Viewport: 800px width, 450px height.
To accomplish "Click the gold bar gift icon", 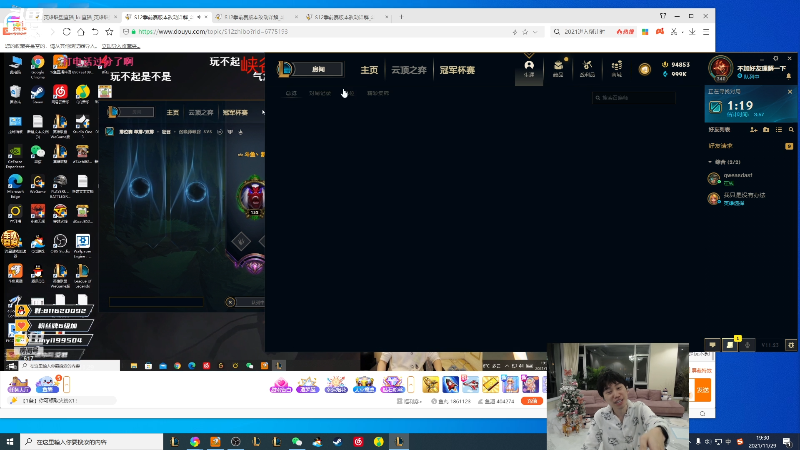I will coord(490,385).
